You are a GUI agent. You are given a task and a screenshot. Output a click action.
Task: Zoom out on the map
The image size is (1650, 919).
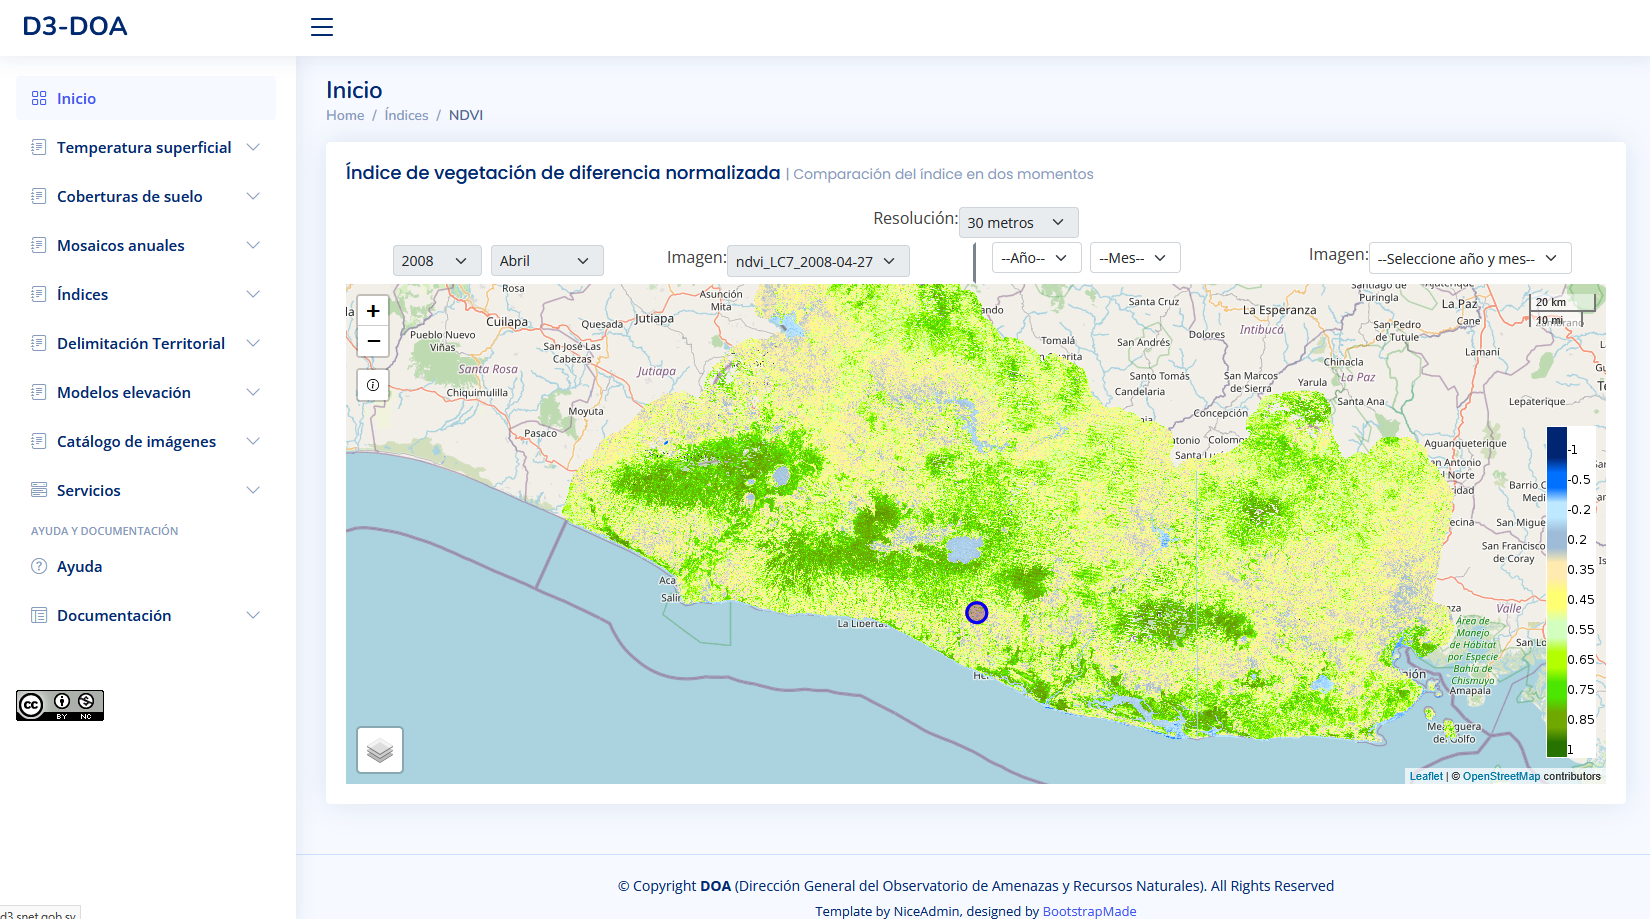(373, 341)
